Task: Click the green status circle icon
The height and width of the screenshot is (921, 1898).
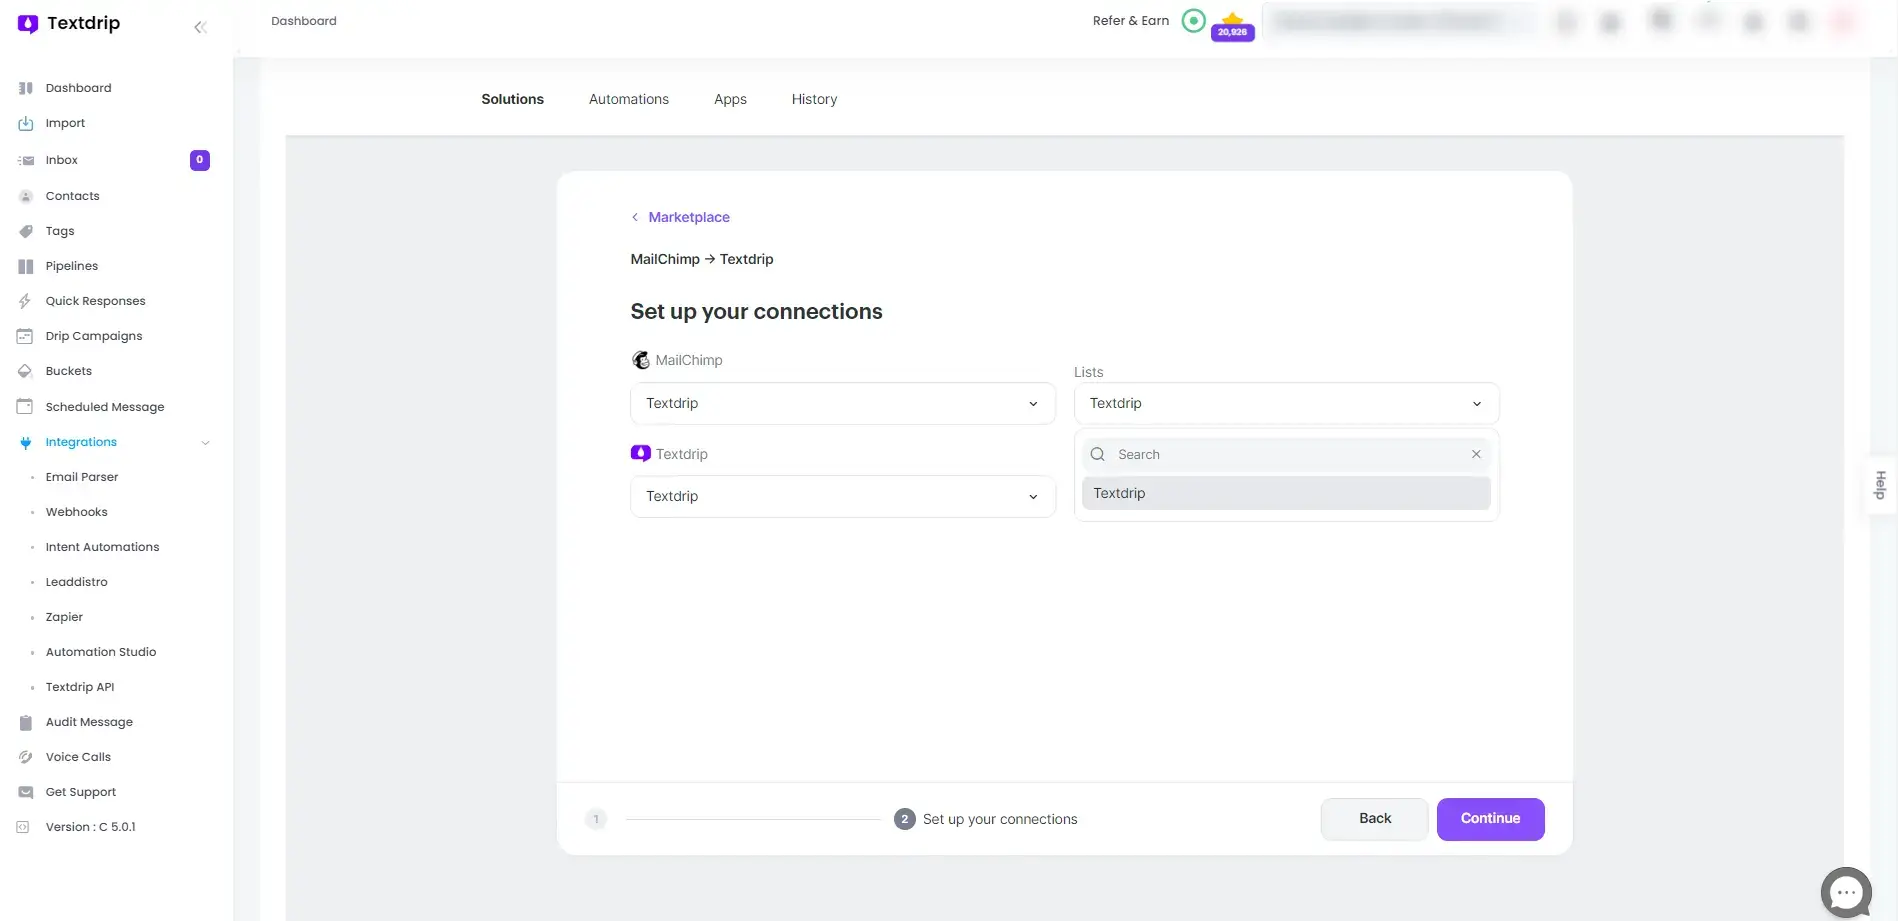Action: [1193, 21]
